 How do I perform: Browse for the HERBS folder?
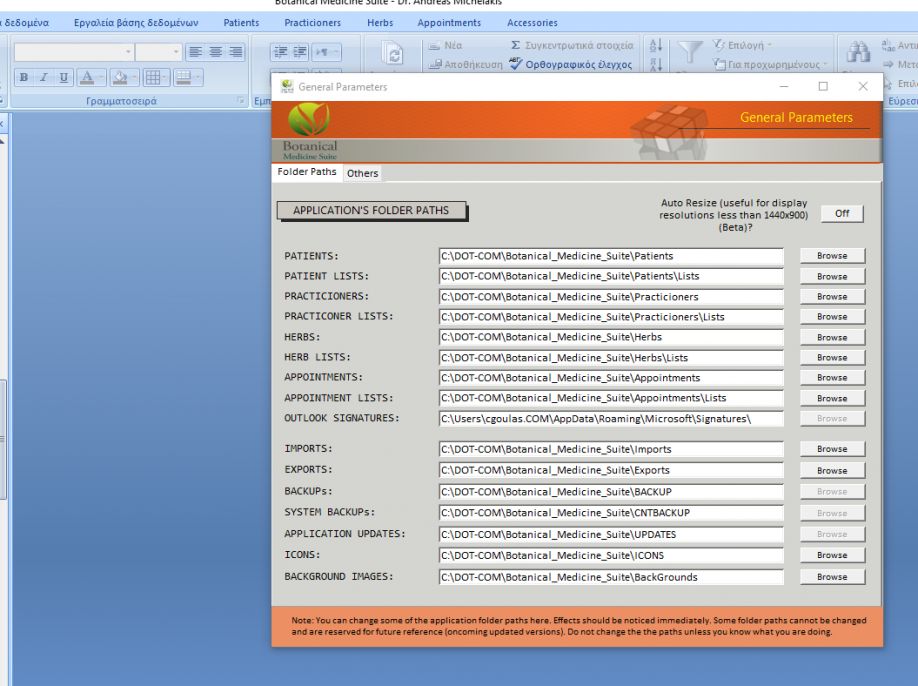tap(832, 338)
